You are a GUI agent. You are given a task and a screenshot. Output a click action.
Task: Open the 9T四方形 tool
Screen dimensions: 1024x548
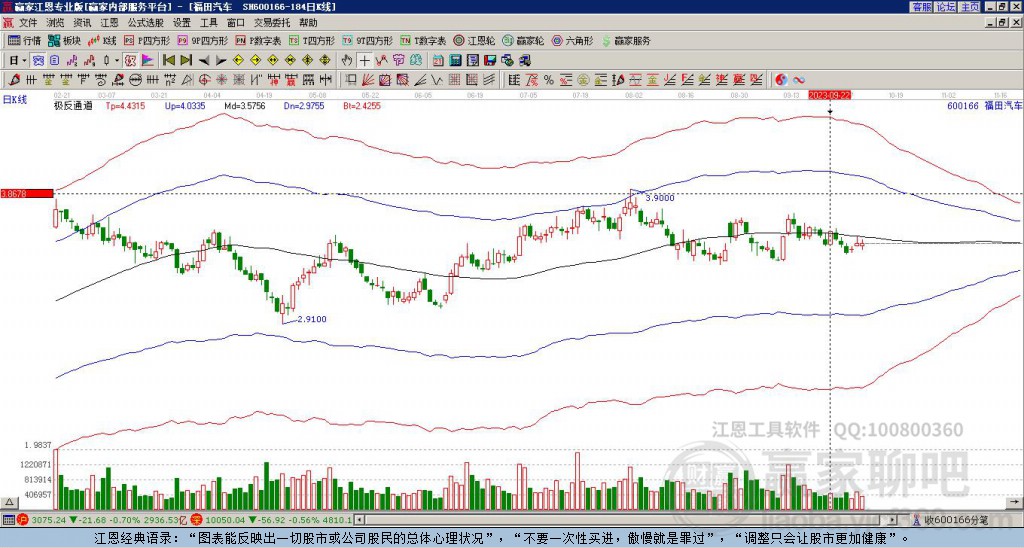(x=368, y=40)
